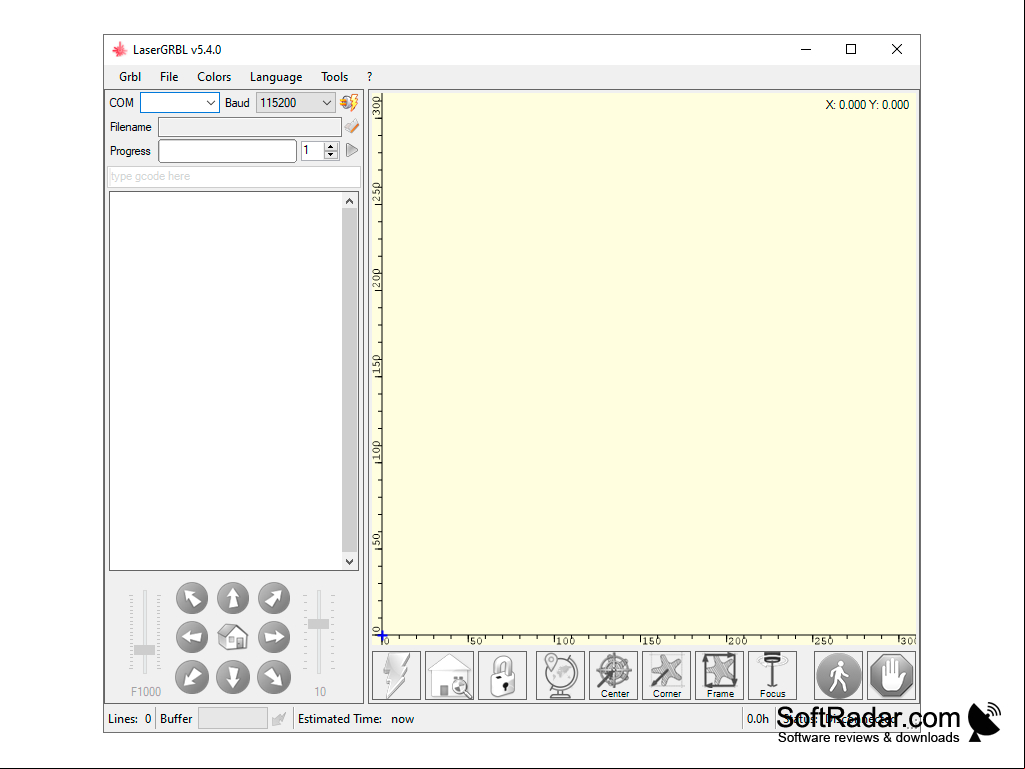This screenshot has width=1025, height=769.
Task: Click the globe set-zero toolbar icon
Action: (560, 675)
